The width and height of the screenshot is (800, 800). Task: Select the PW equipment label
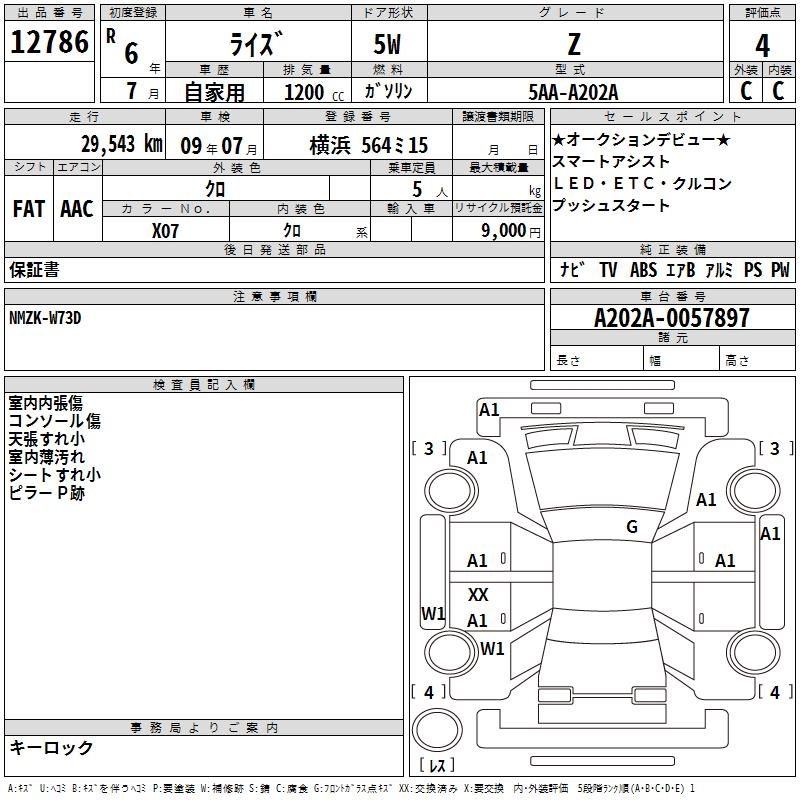pyautogui.click(x=780, y=270)
